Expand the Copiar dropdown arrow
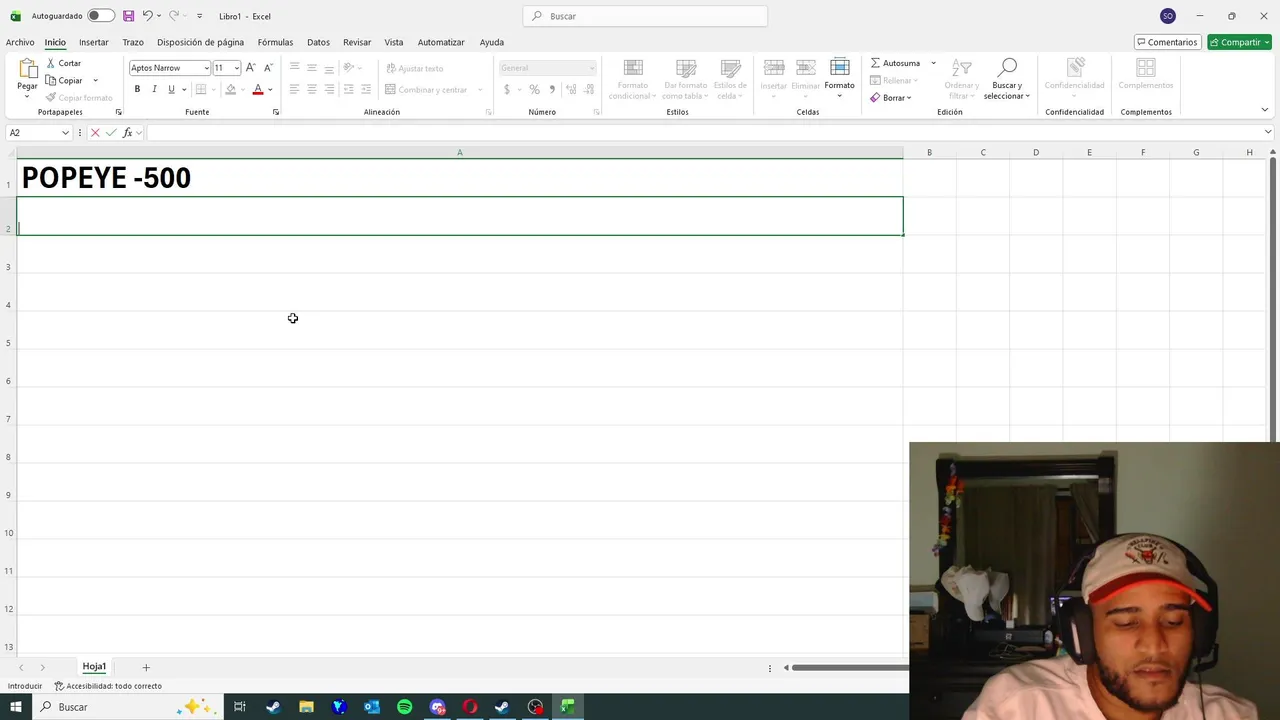 (x=96, y=81)
